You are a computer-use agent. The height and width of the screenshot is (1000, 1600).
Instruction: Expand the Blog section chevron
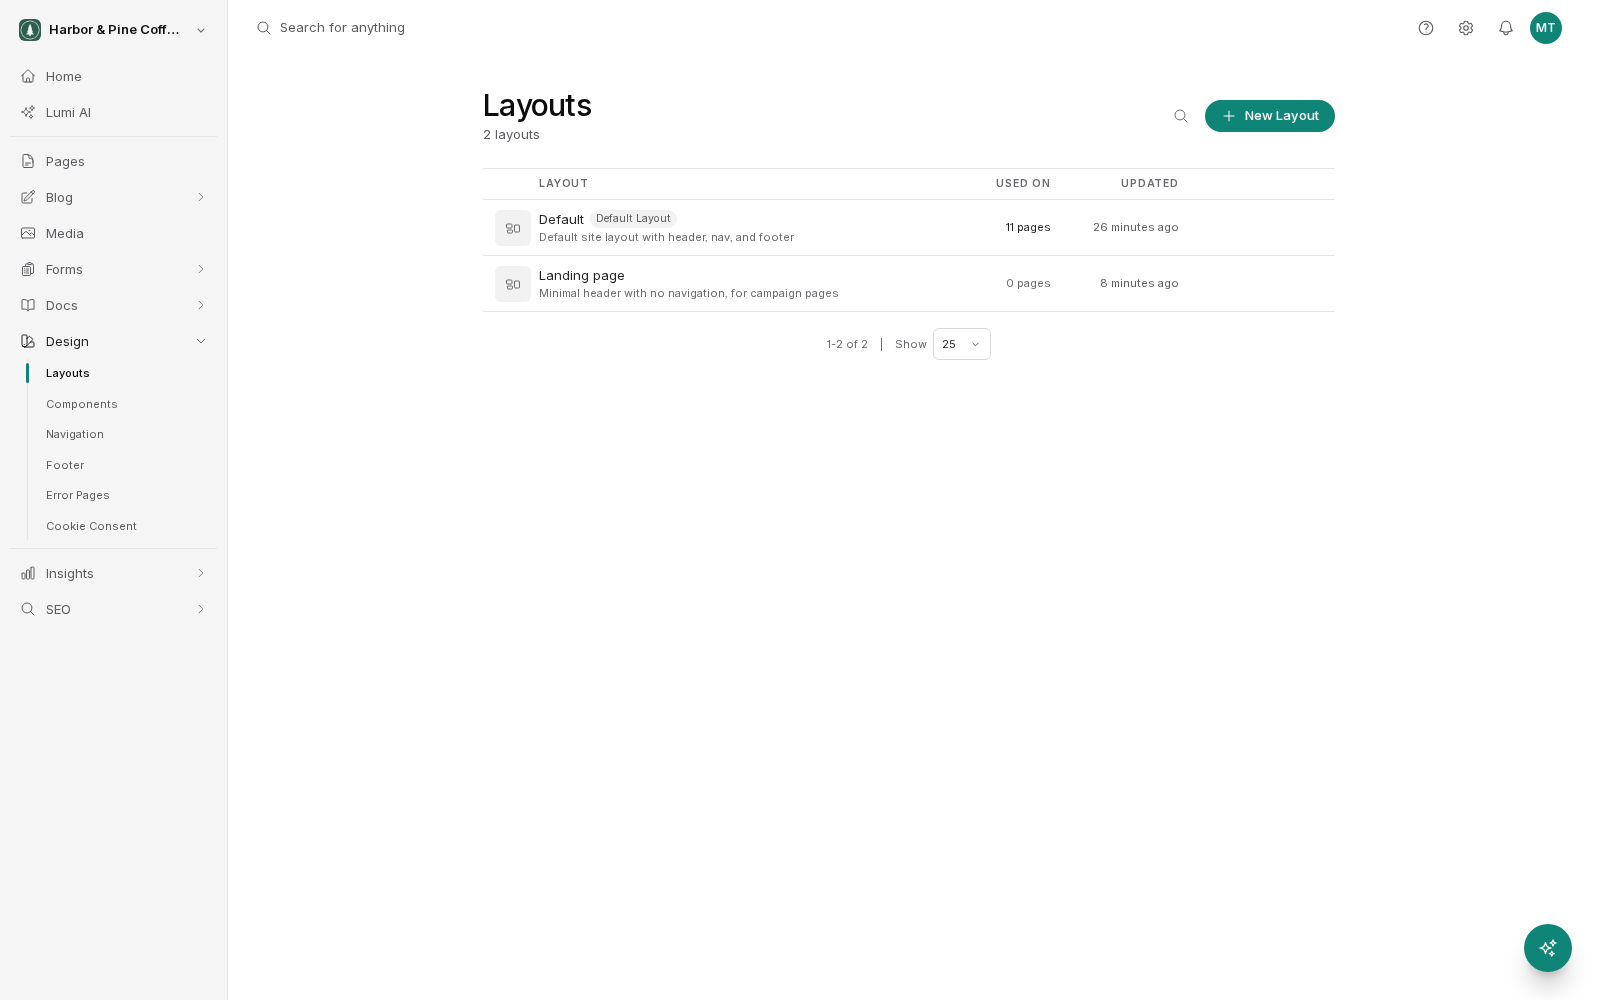coord(201,197)
